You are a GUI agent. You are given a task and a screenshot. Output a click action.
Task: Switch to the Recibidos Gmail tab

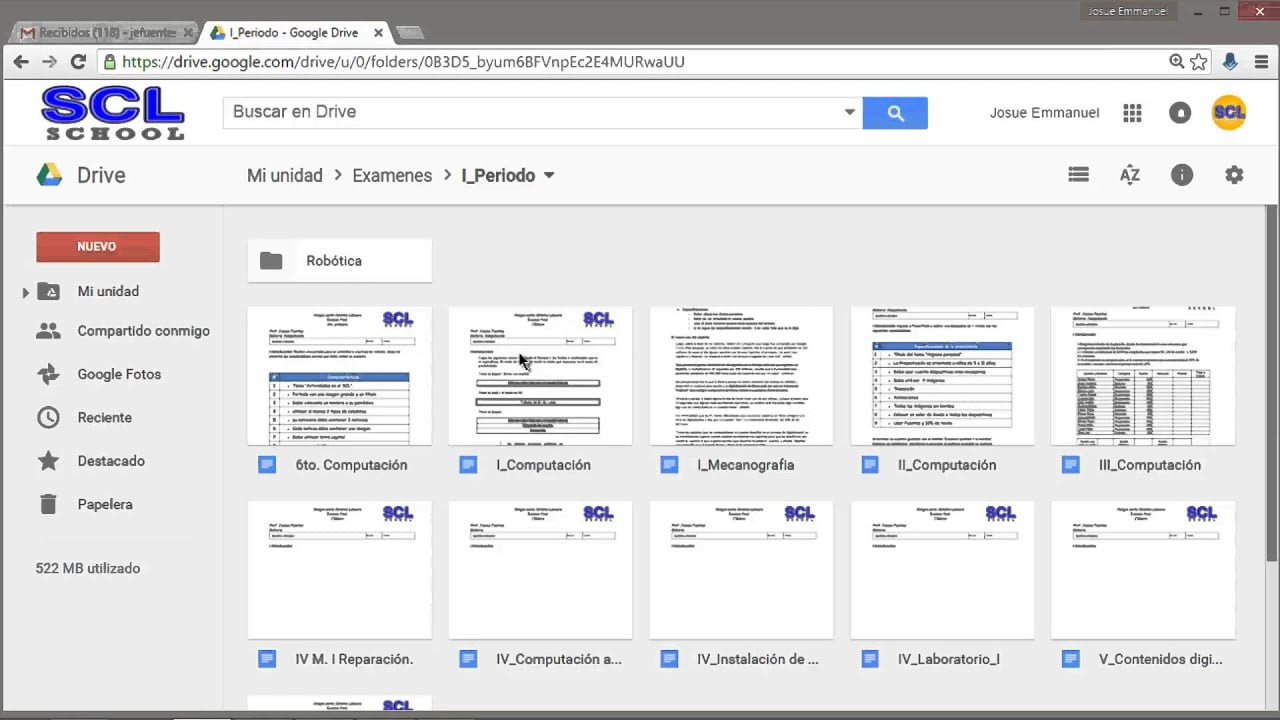click(x=104, y=33)
